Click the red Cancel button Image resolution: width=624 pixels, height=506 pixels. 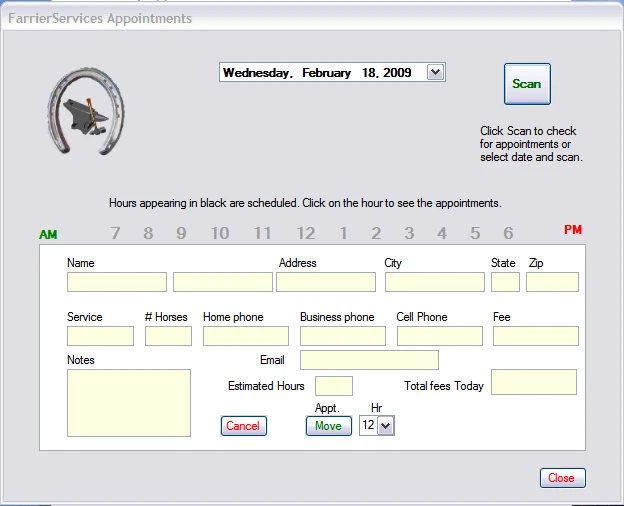click(x=244, y=426)
